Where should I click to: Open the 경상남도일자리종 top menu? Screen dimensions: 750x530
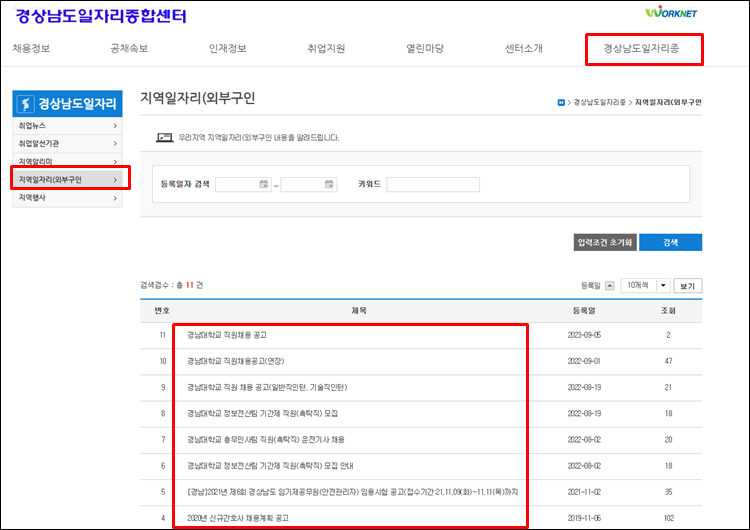(x=643, y=48)
